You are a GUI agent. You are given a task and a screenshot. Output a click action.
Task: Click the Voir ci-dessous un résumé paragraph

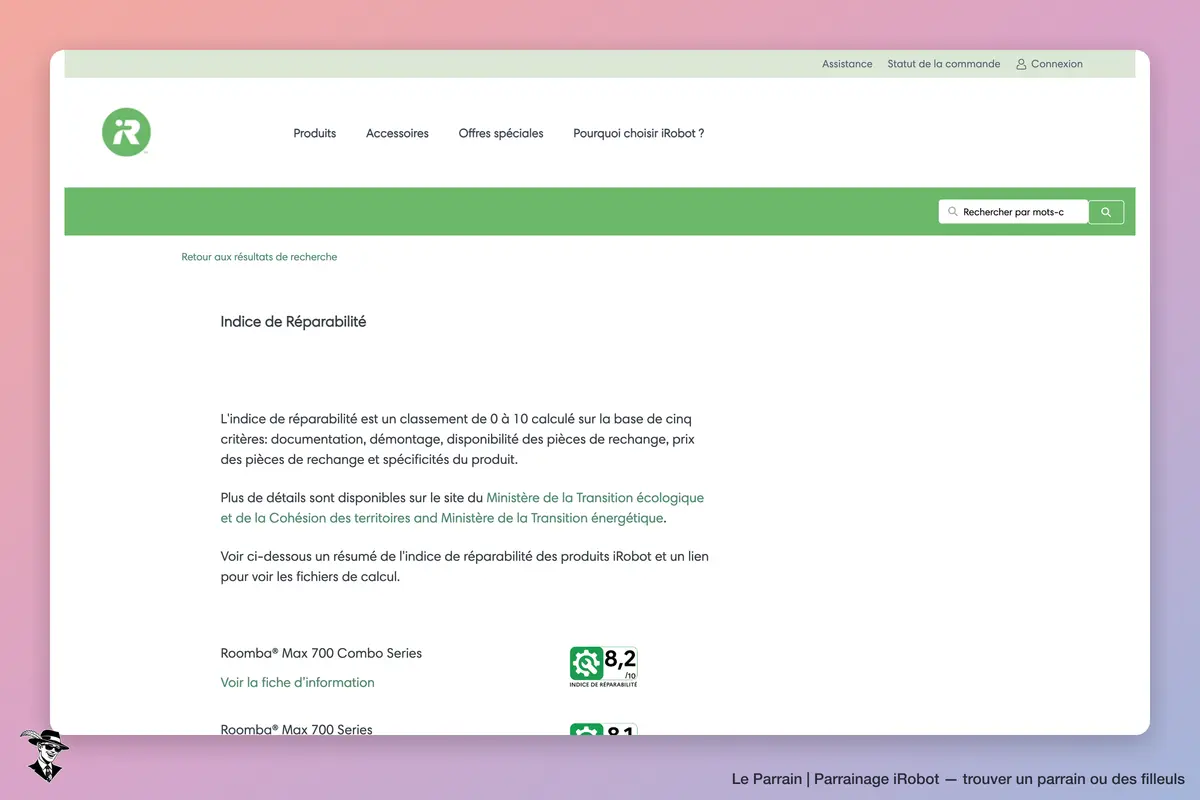click(464, 566)
